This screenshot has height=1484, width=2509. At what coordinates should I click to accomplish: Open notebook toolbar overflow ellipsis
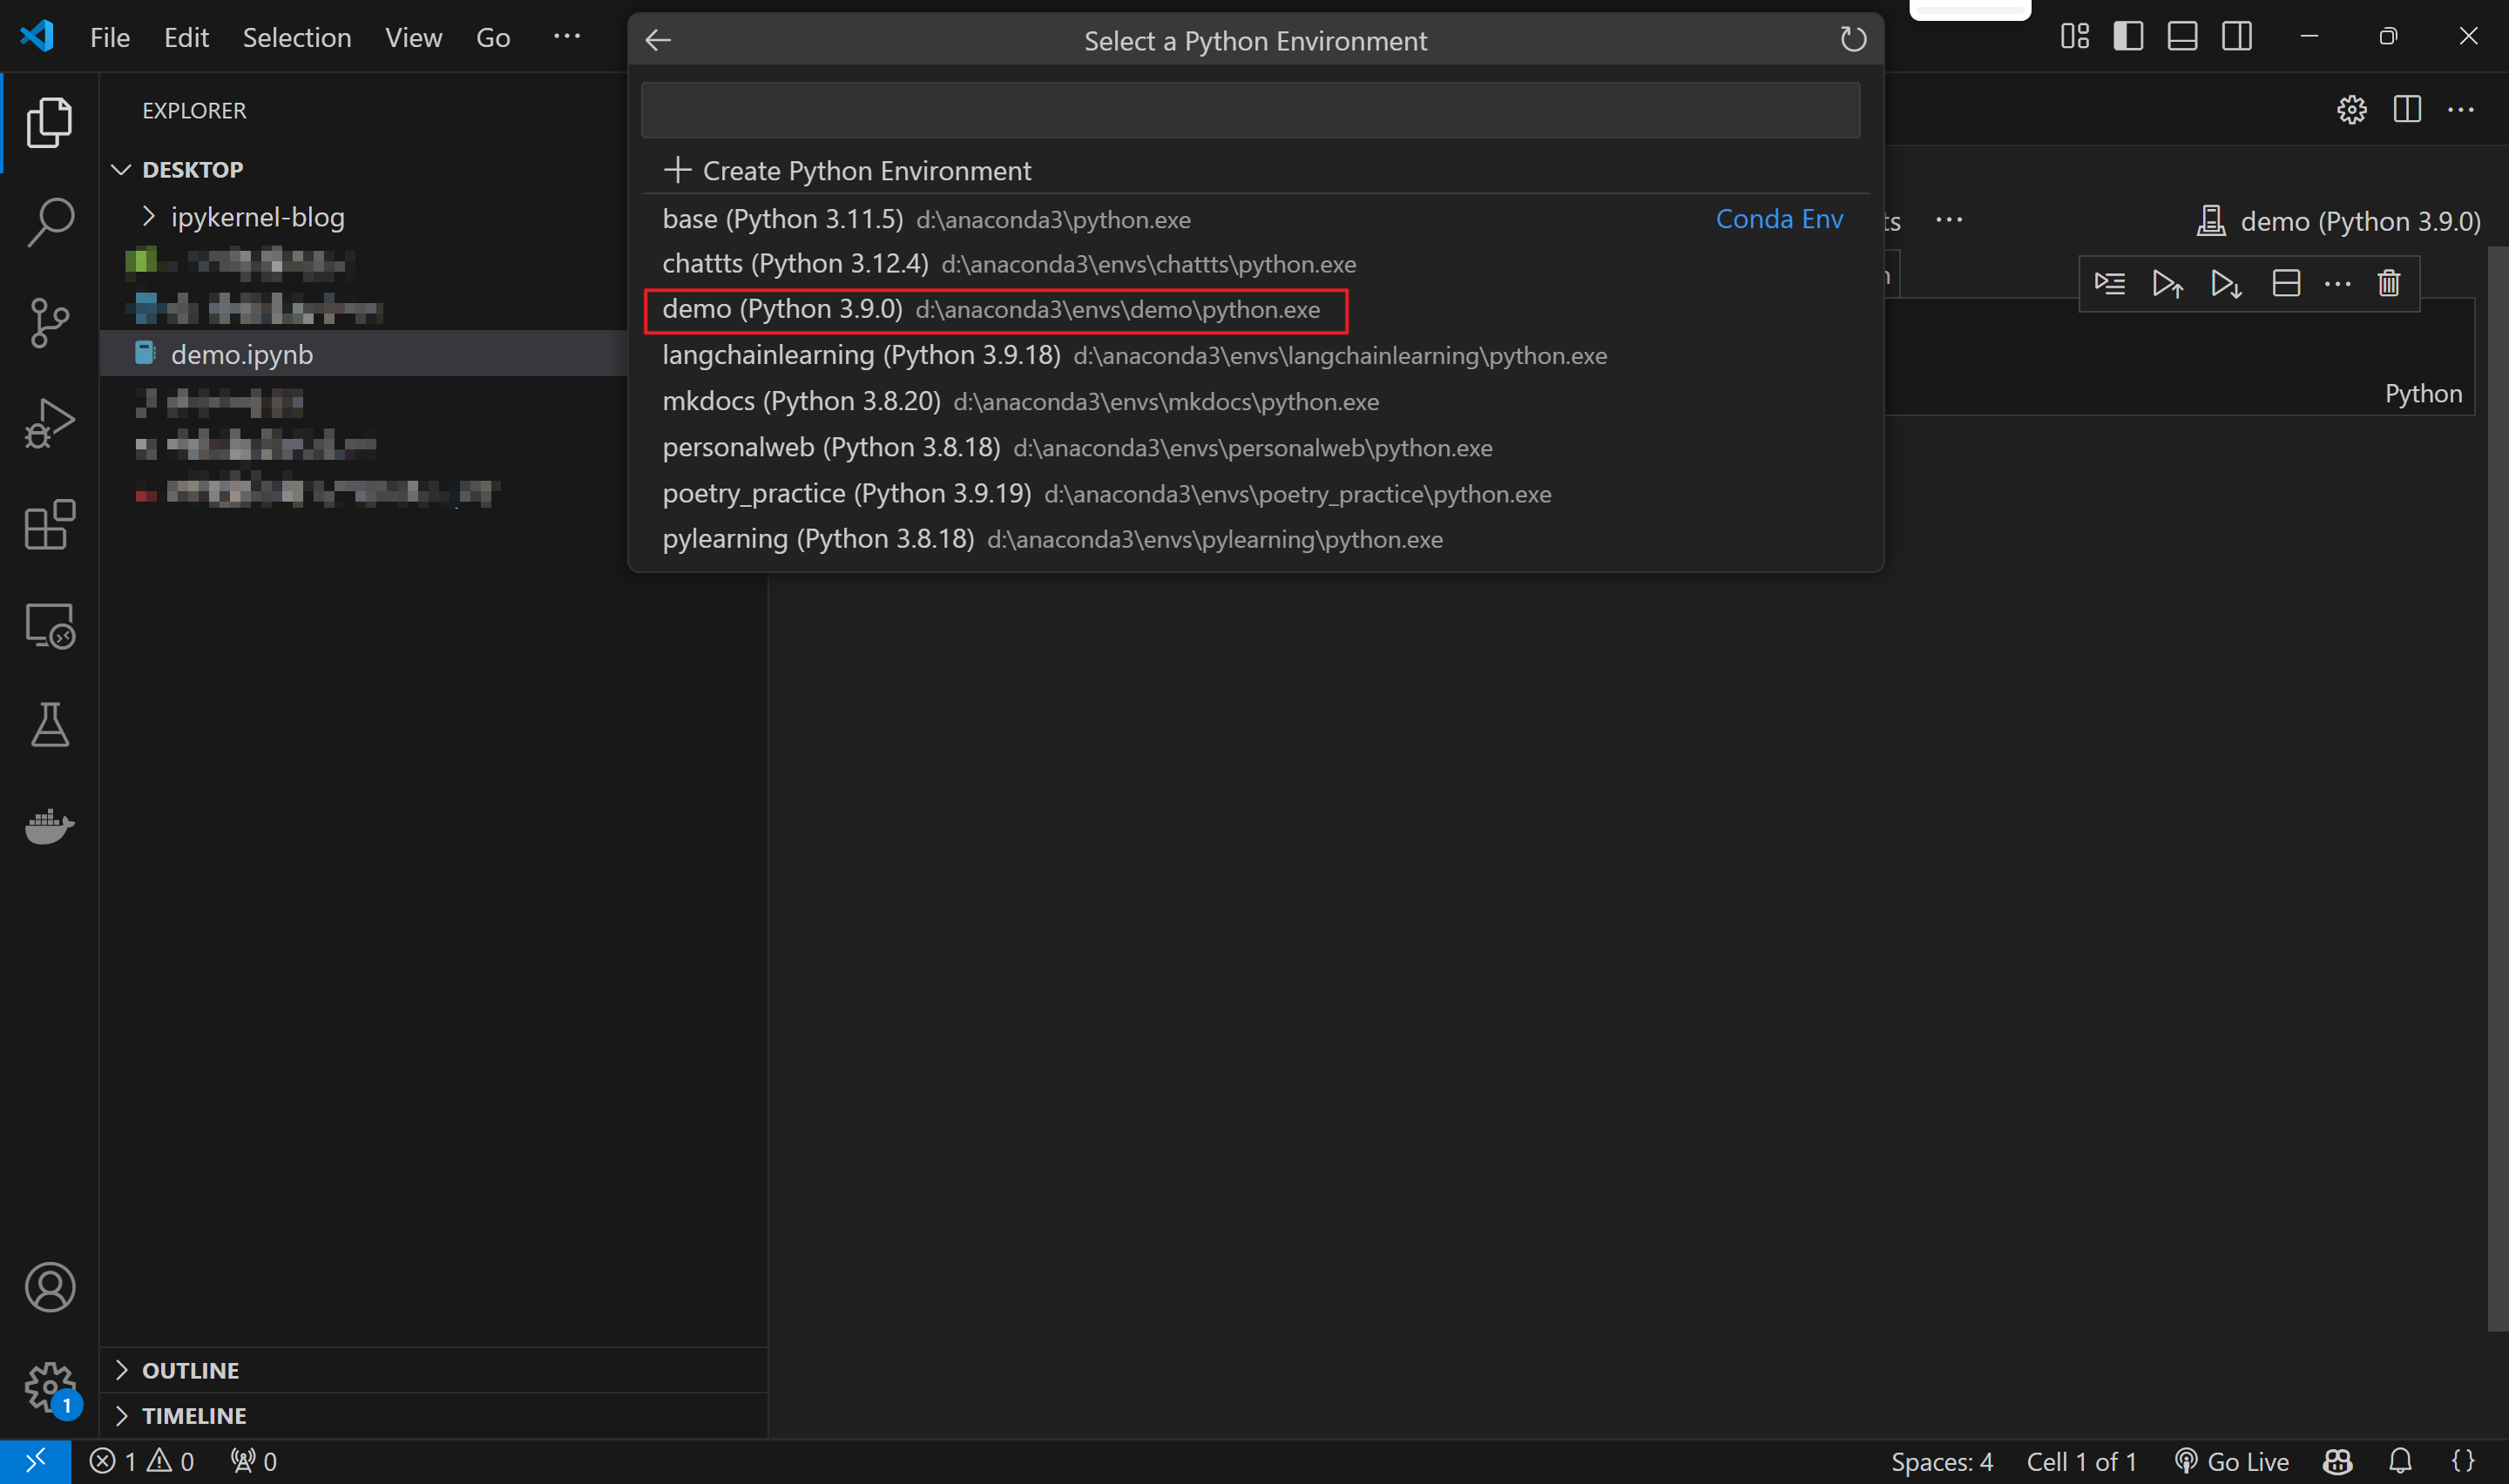pyautogui.click(x=1949, y=220)
